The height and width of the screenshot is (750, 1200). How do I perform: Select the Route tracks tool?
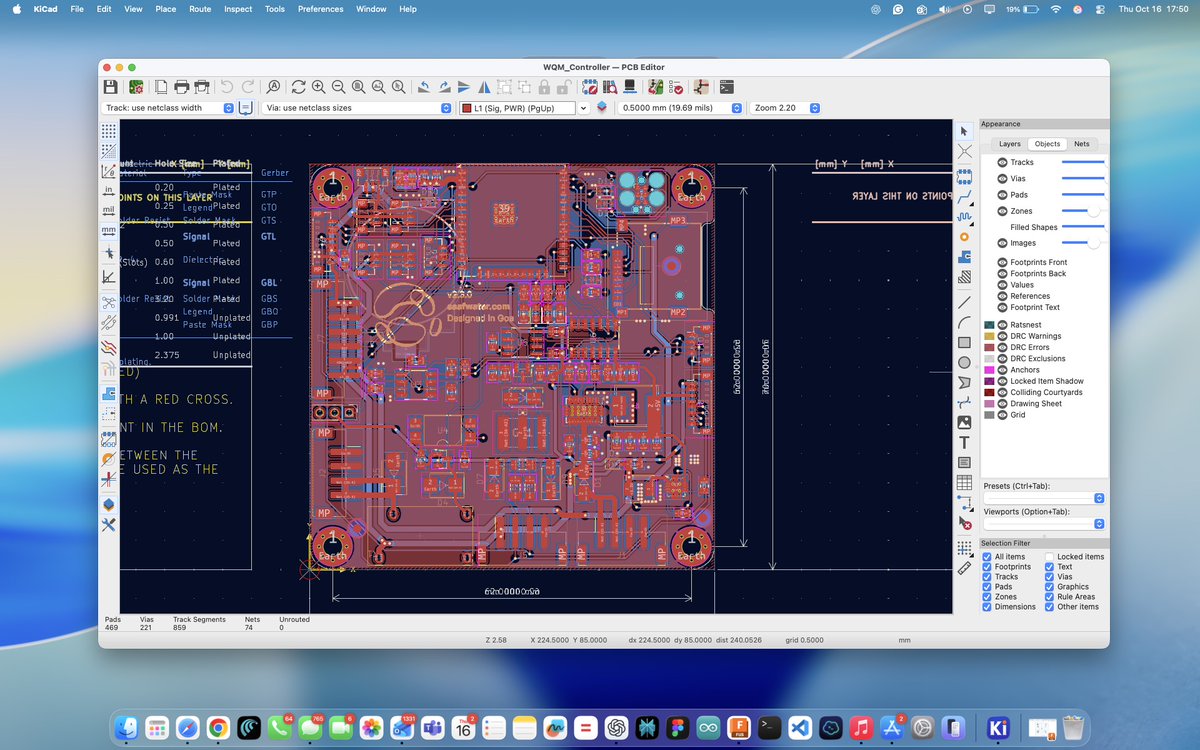tap(964, 197)
